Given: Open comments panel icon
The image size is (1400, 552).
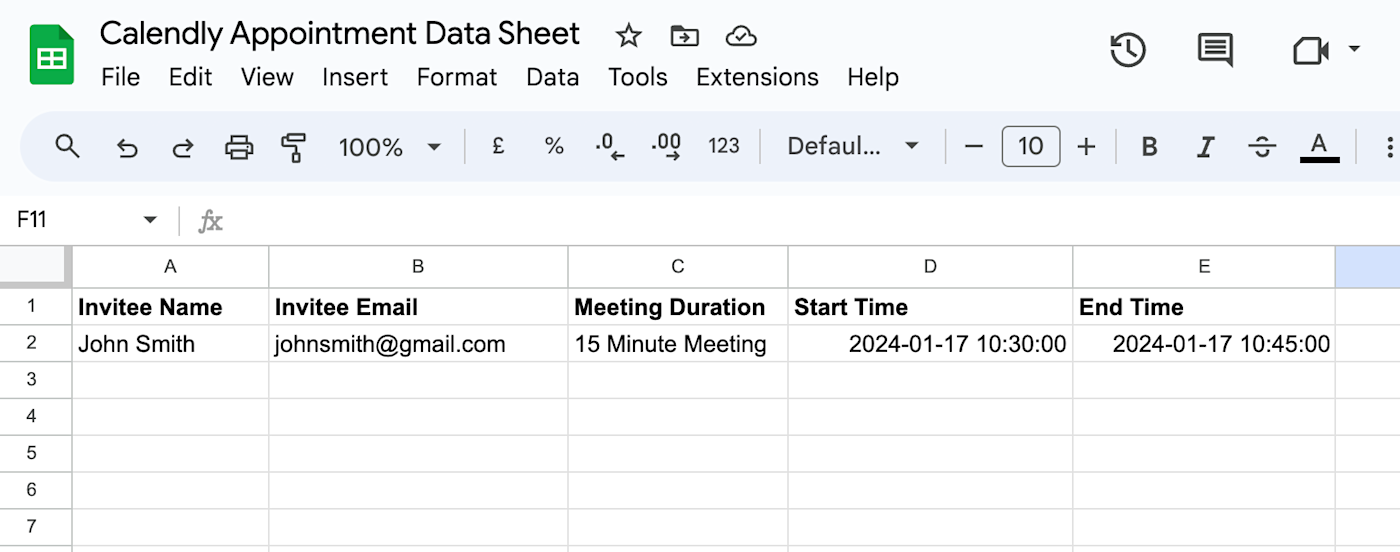Looking at the screenshot, I should coord(1215,50).
